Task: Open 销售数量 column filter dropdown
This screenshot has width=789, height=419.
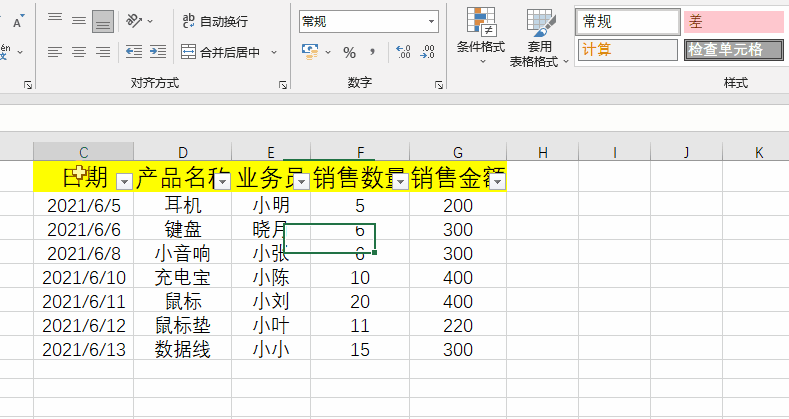Action: (401, 182)
